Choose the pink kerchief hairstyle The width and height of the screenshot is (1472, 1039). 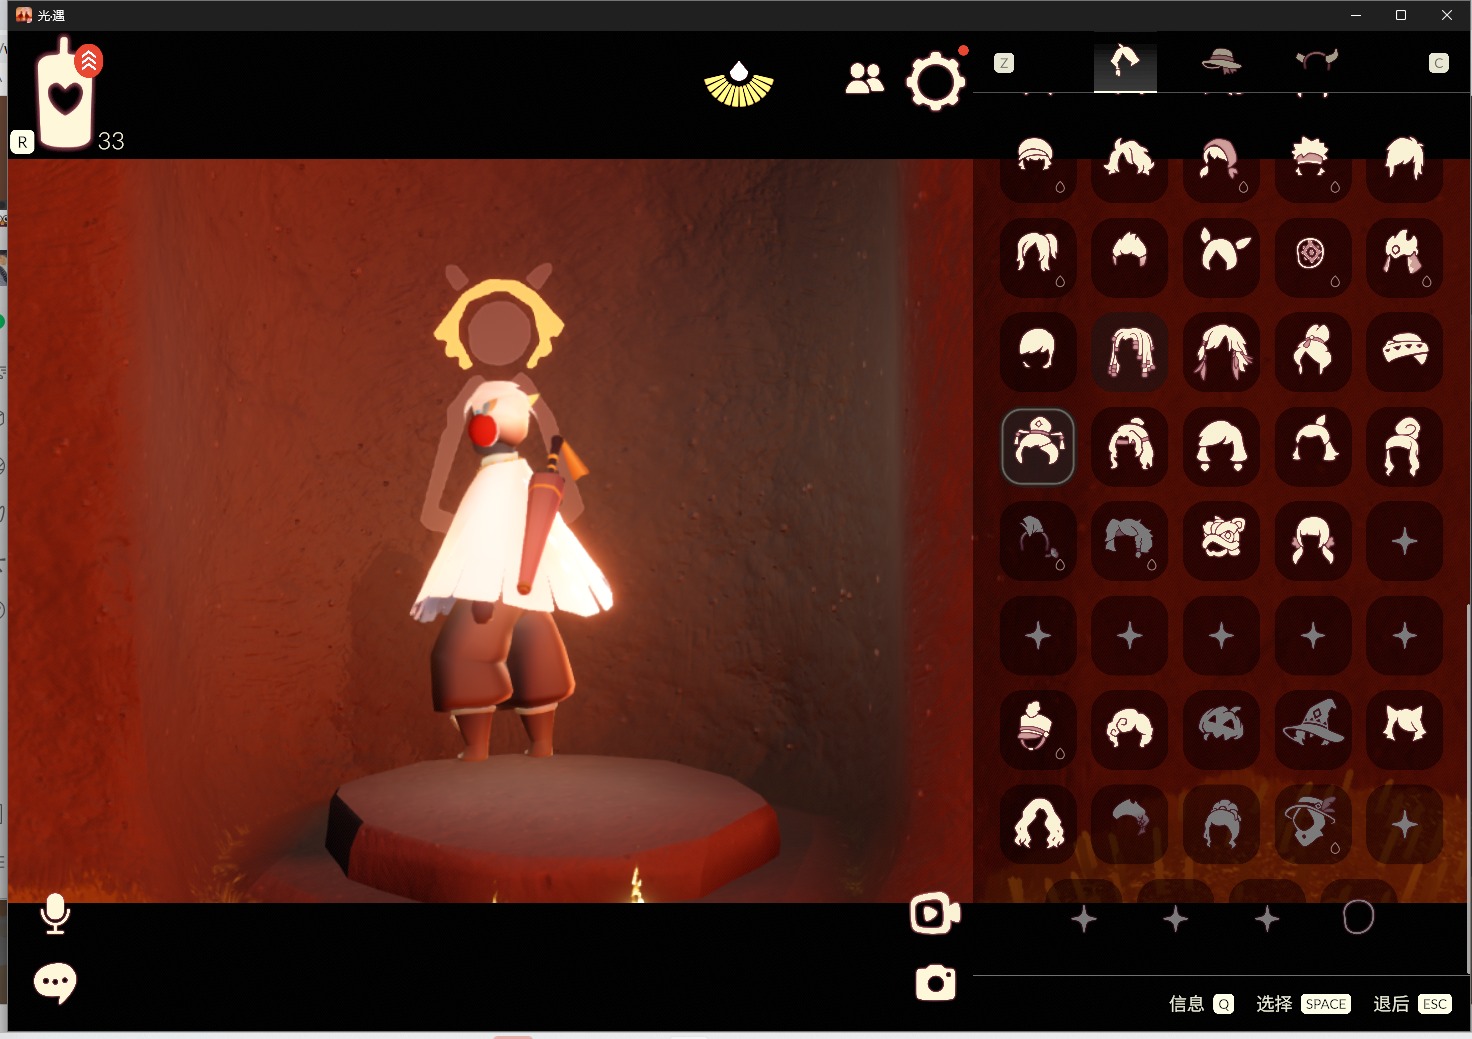[x=1221, y=162]
